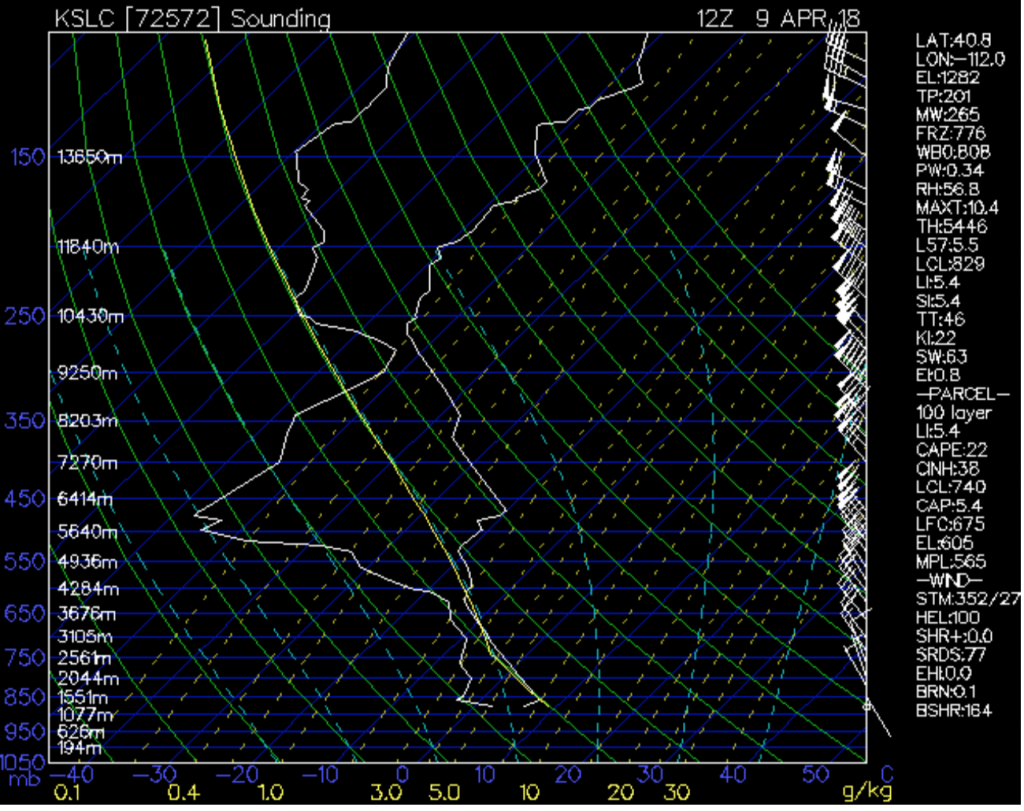Click the 0 degree temperature axis label

pos(402,775)
